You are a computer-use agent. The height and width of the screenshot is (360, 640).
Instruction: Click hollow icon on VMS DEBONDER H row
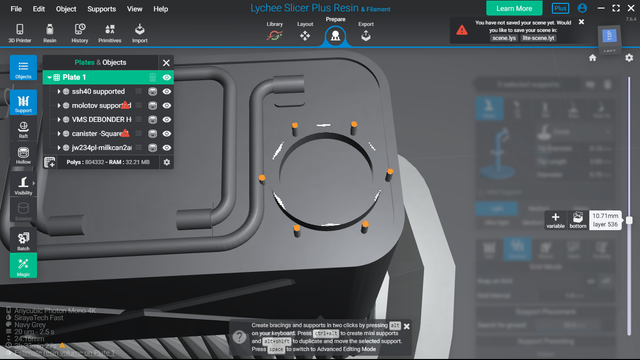pyautogui.click(x=153, y=120)
